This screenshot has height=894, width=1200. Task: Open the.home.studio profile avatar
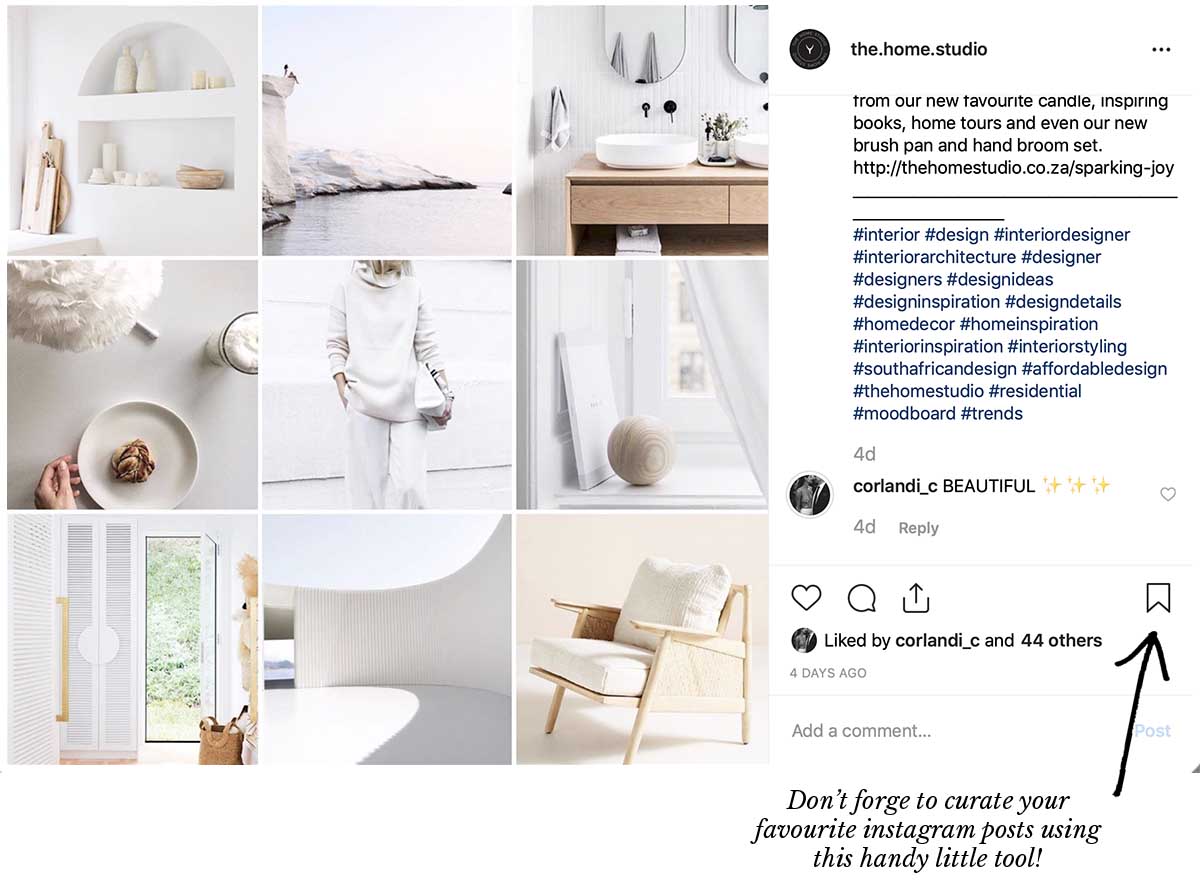(x=810, y=49)
